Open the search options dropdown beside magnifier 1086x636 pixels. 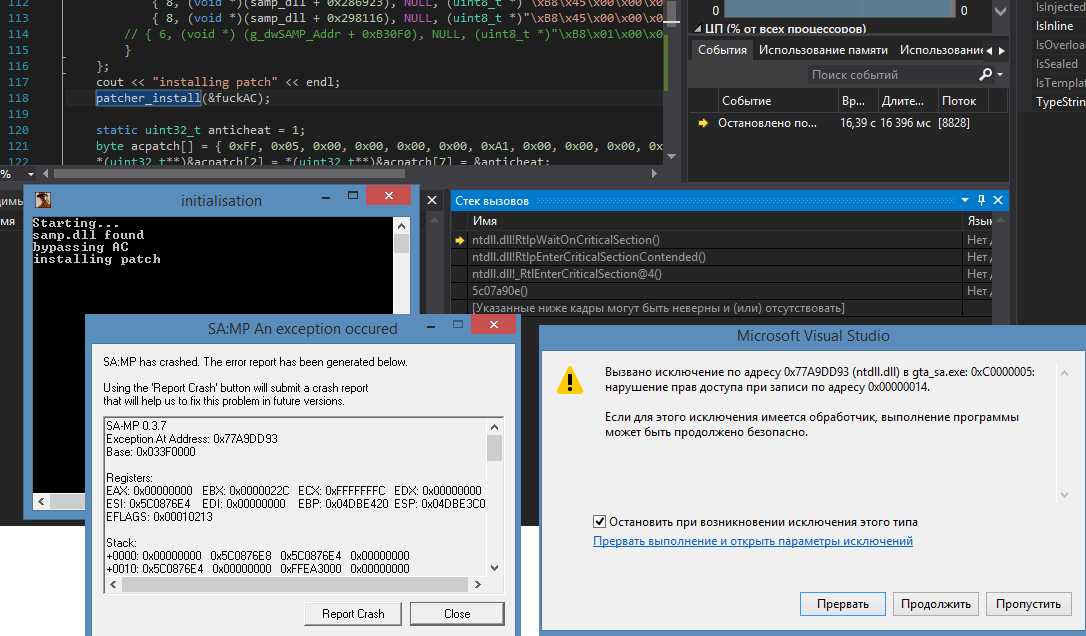(x=1000, y=74)
